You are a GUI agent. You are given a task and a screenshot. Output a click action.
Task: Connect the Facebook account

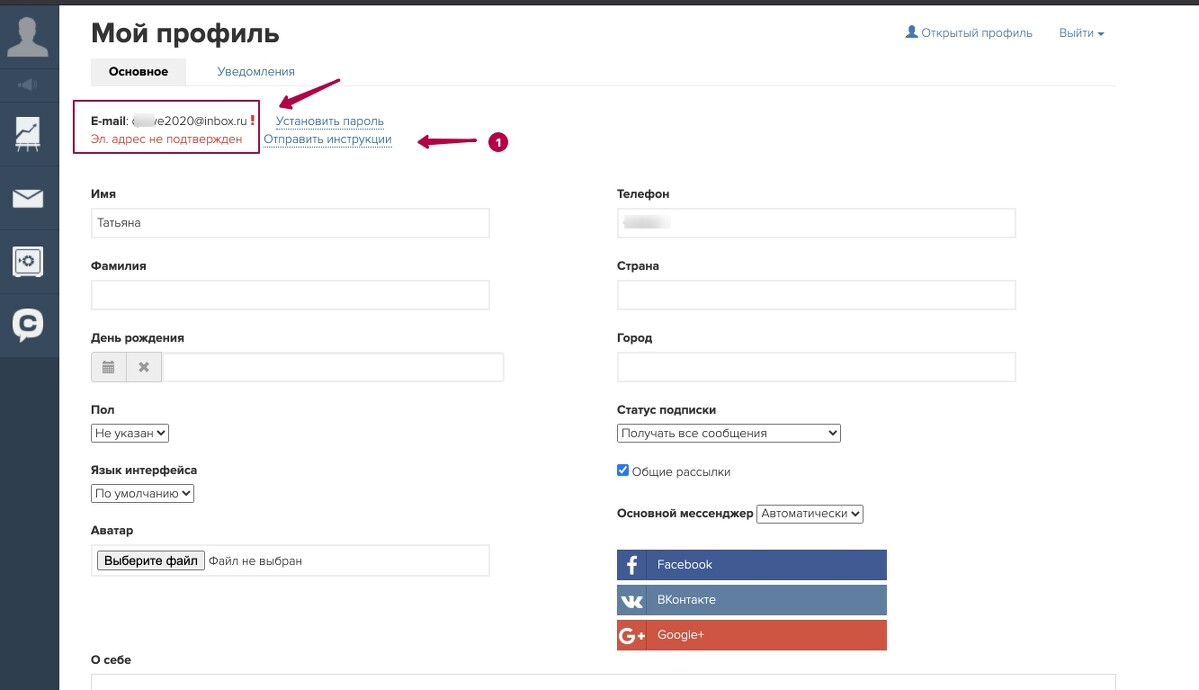tap(752, 565)
